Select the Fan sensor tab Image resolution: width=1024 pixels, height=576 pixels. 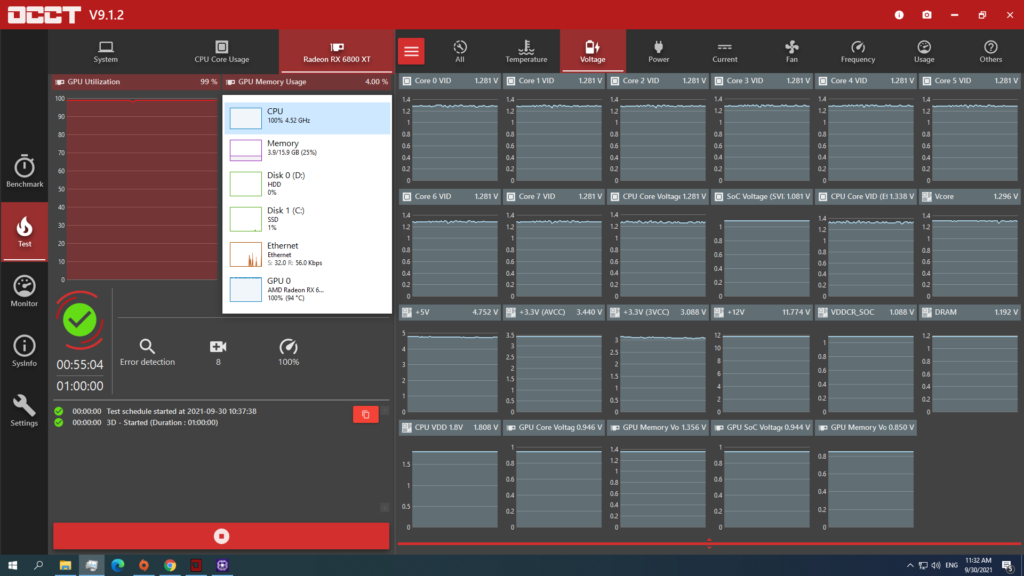pos(792,51)
